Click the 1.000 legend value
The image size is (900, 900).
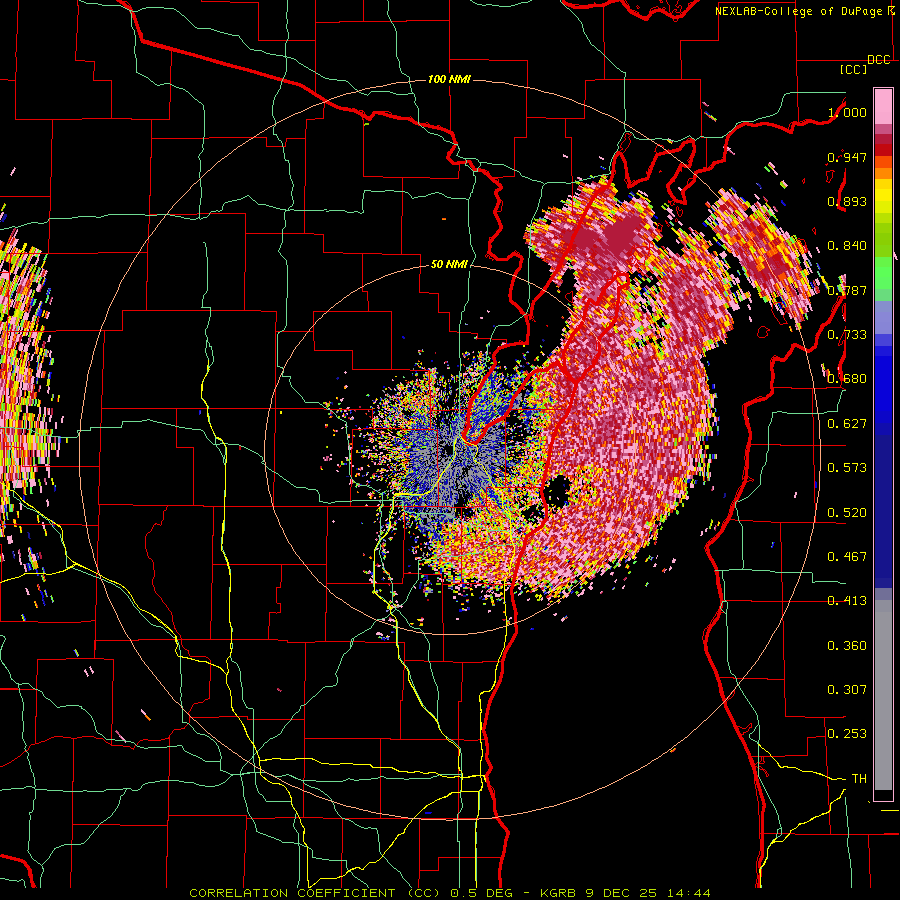[x=847, y=112]
